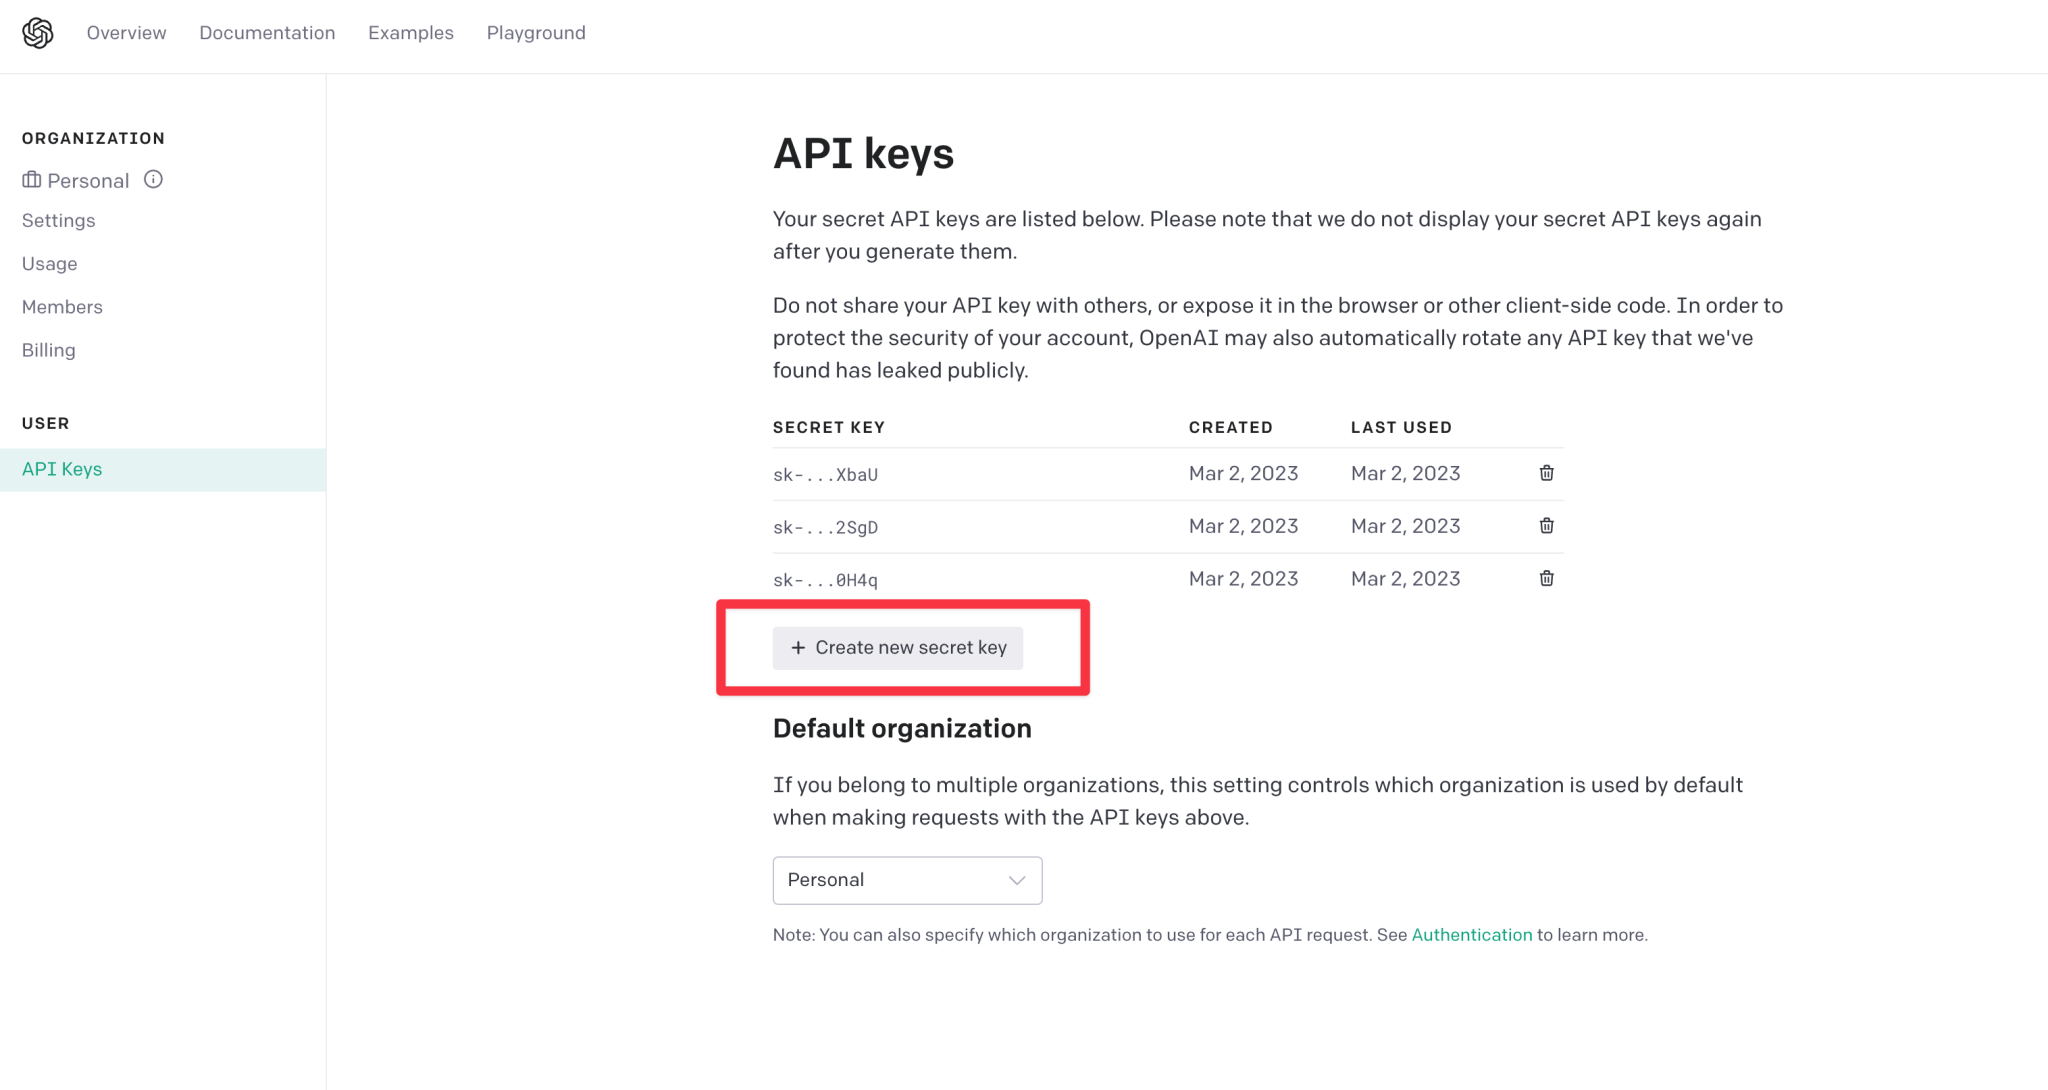Screen dimensions: 2048x1090
Task: Open the Playground page
Action: pos(536,33)
